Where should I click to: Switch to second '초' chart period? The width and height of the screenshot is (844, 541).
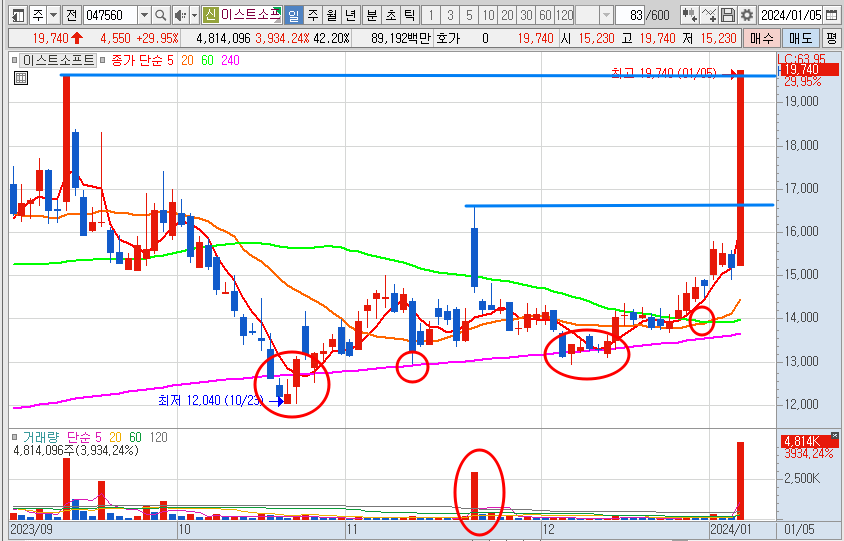point(391,15)
